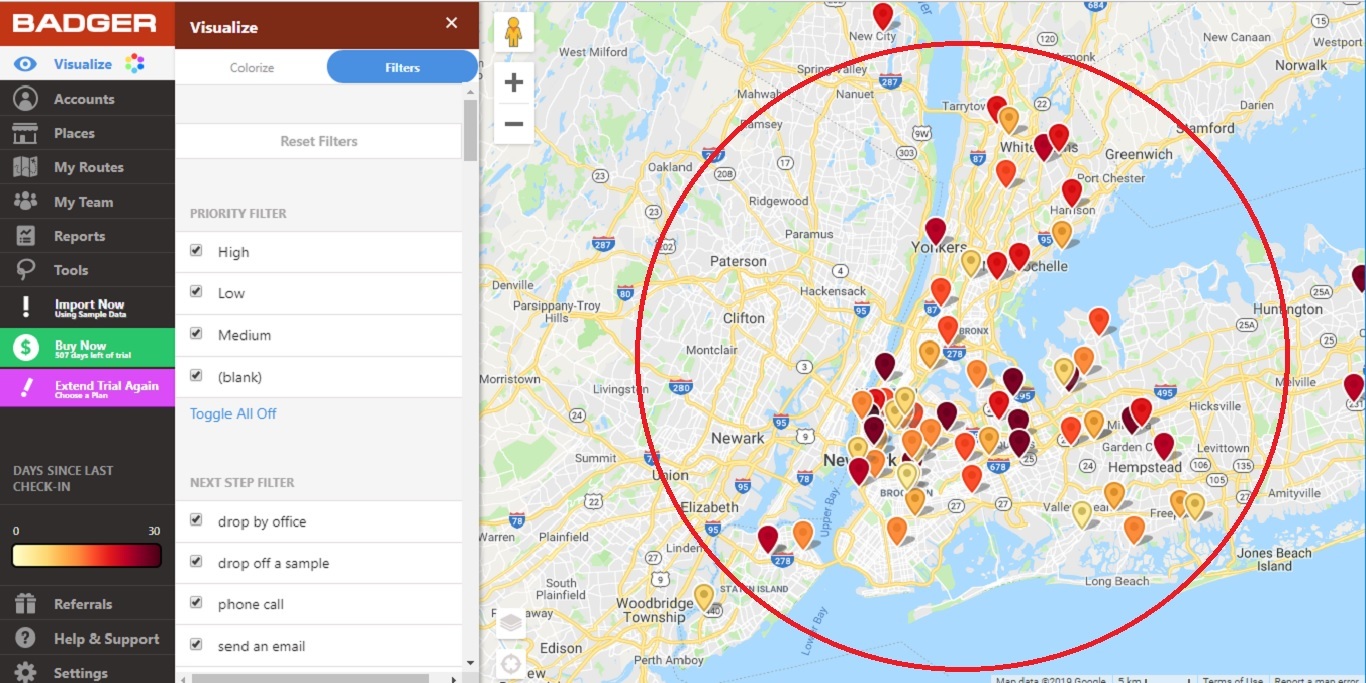The image size is (1366, 683).
Task: Select the Filters tab
Action: (x=401, y=67)
